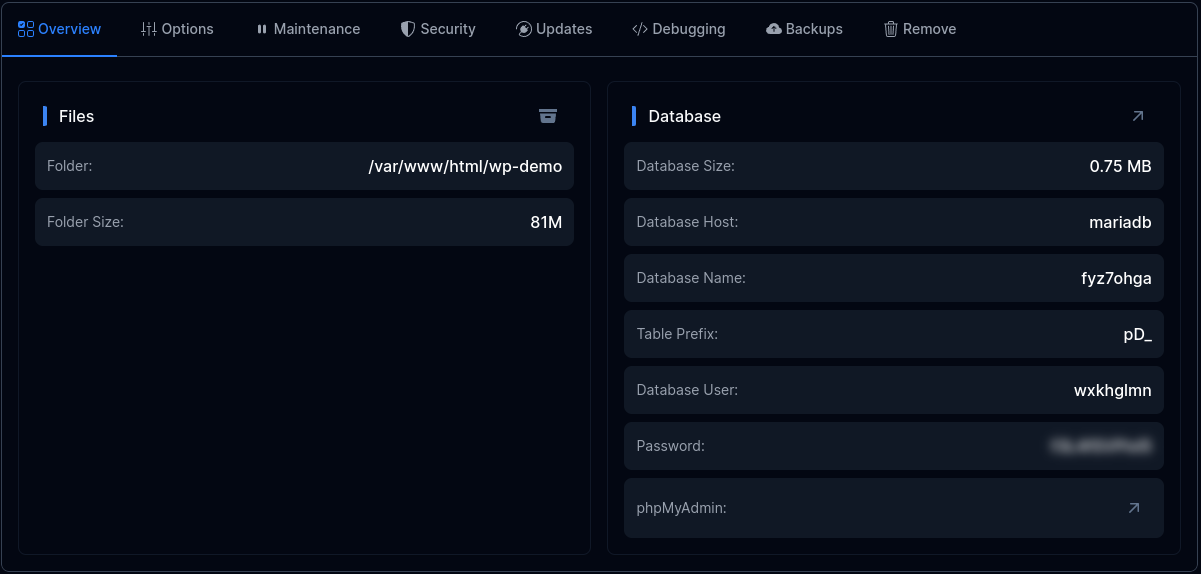Switch to the Overview tab
This screenshot has width=1201, height=574.
tap(60, 29)
